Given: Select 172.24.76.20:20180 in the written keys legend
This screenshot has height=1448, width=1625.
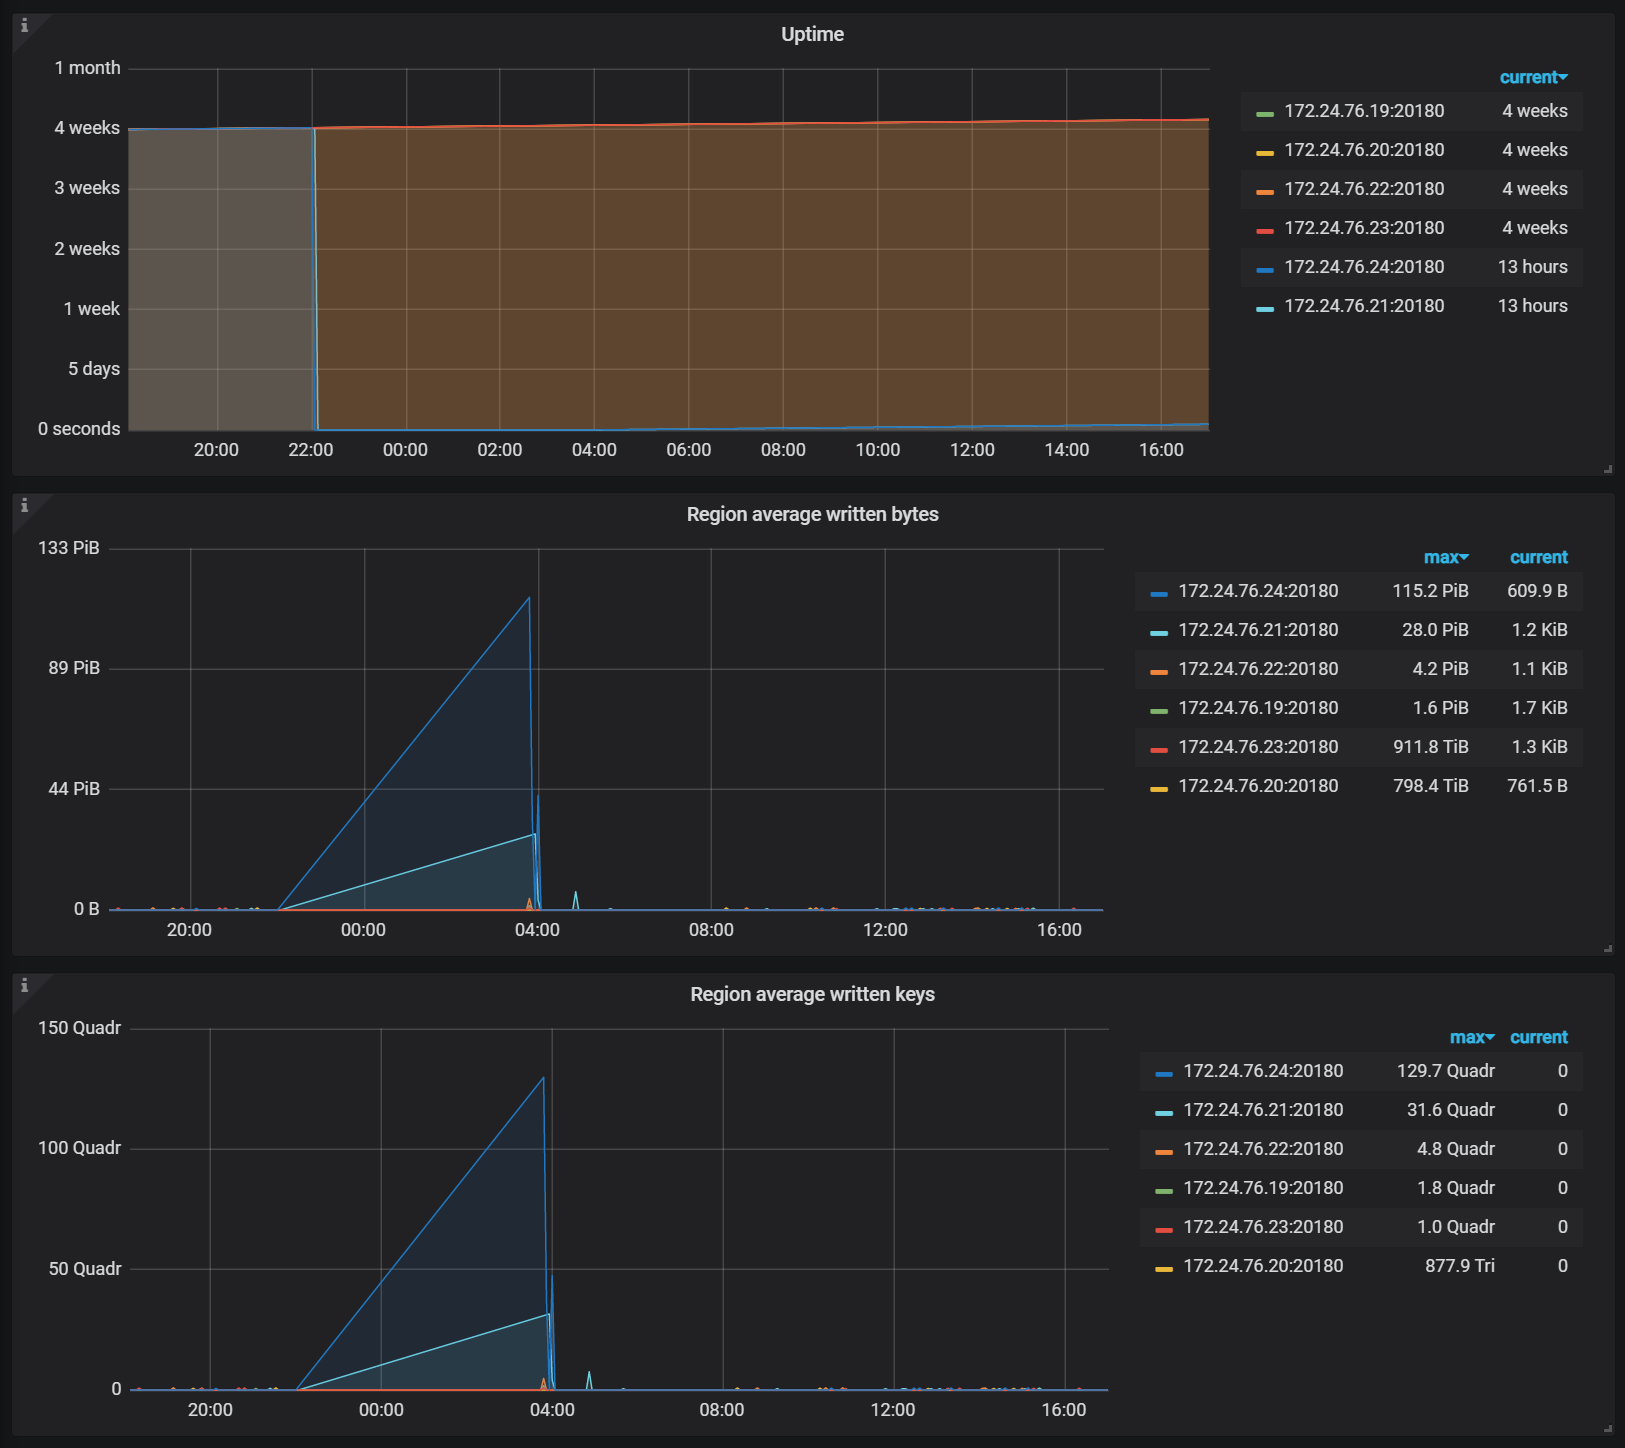Looking at the screenshot, I should coord(1263,1266).
